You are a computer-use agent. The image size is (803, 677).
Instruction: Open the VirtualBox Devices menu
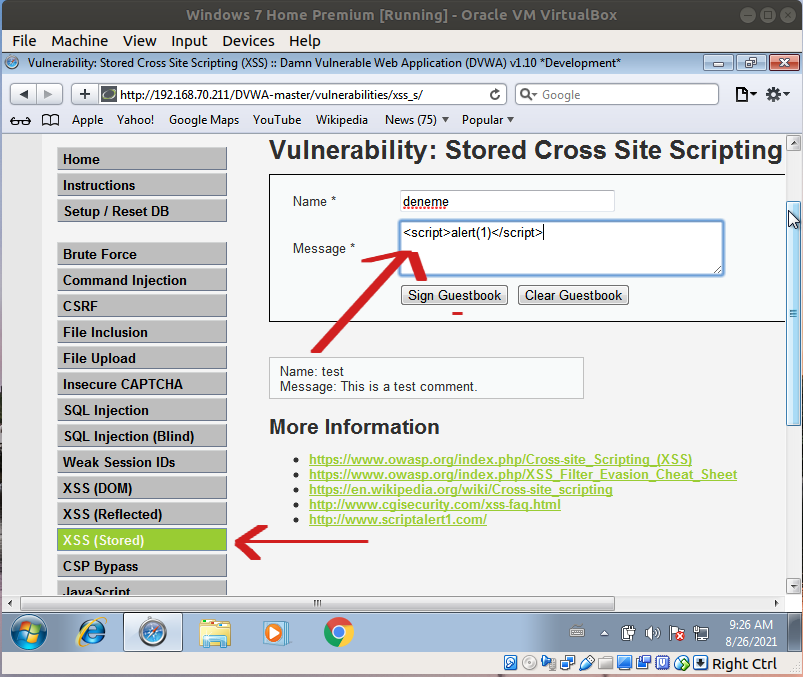(x=248, y=41)
